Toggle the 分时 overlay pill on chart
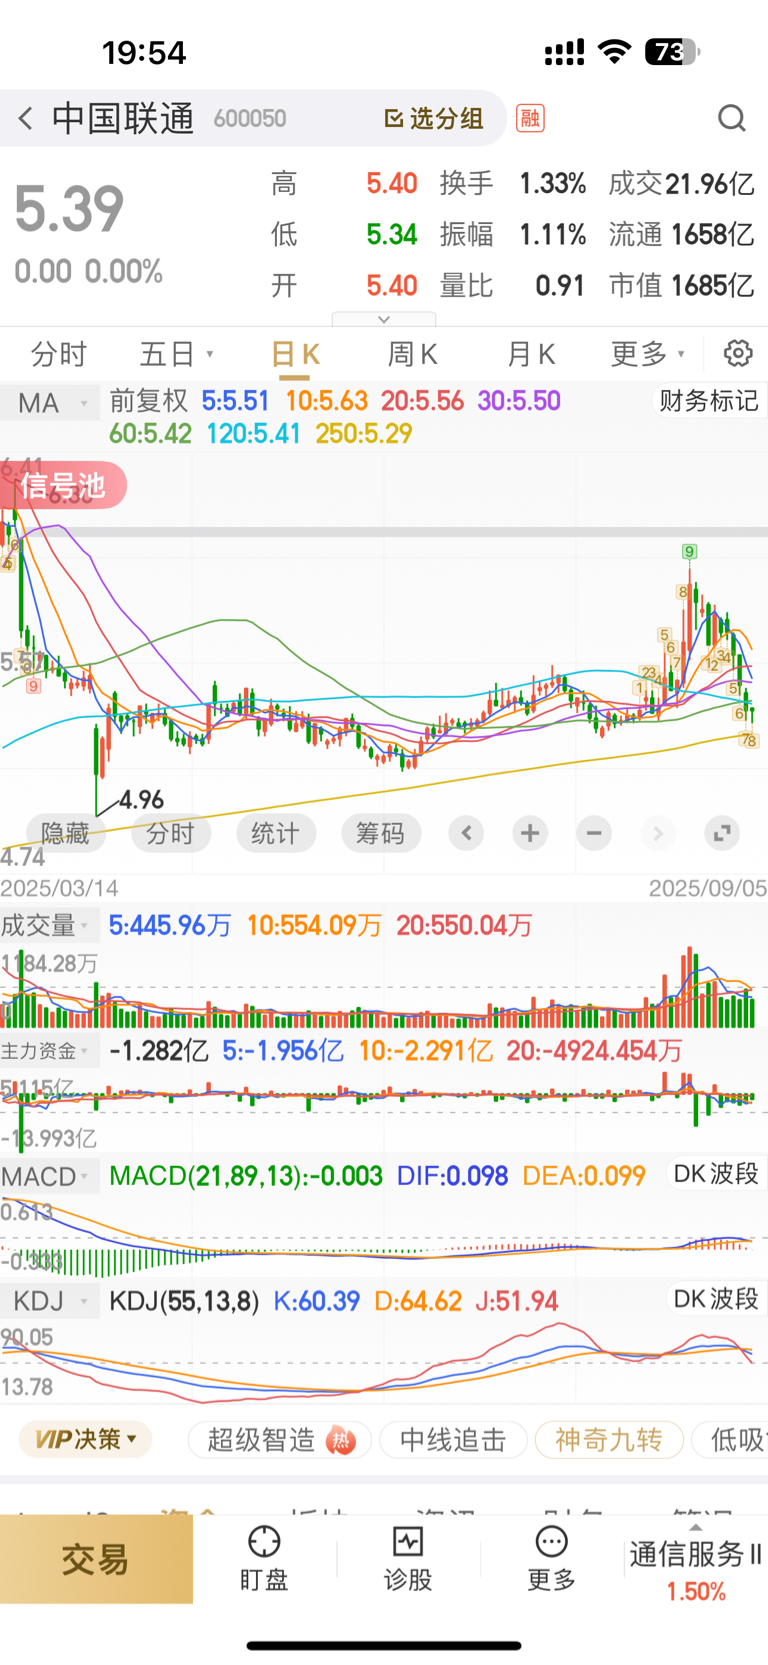 click(170, 833)
